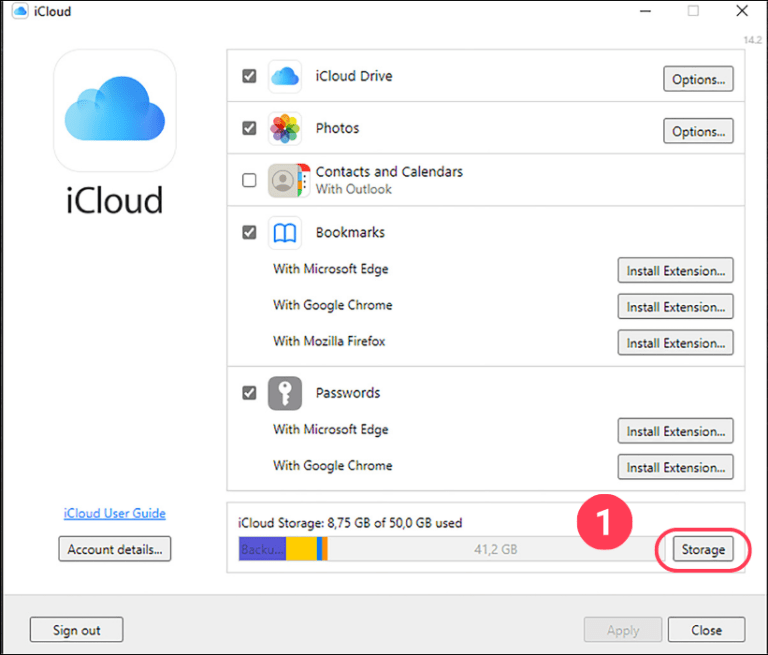This screenshot has width=768, height=655.
Task: Close the iCloud window with X
Action: tap(742, 11)
